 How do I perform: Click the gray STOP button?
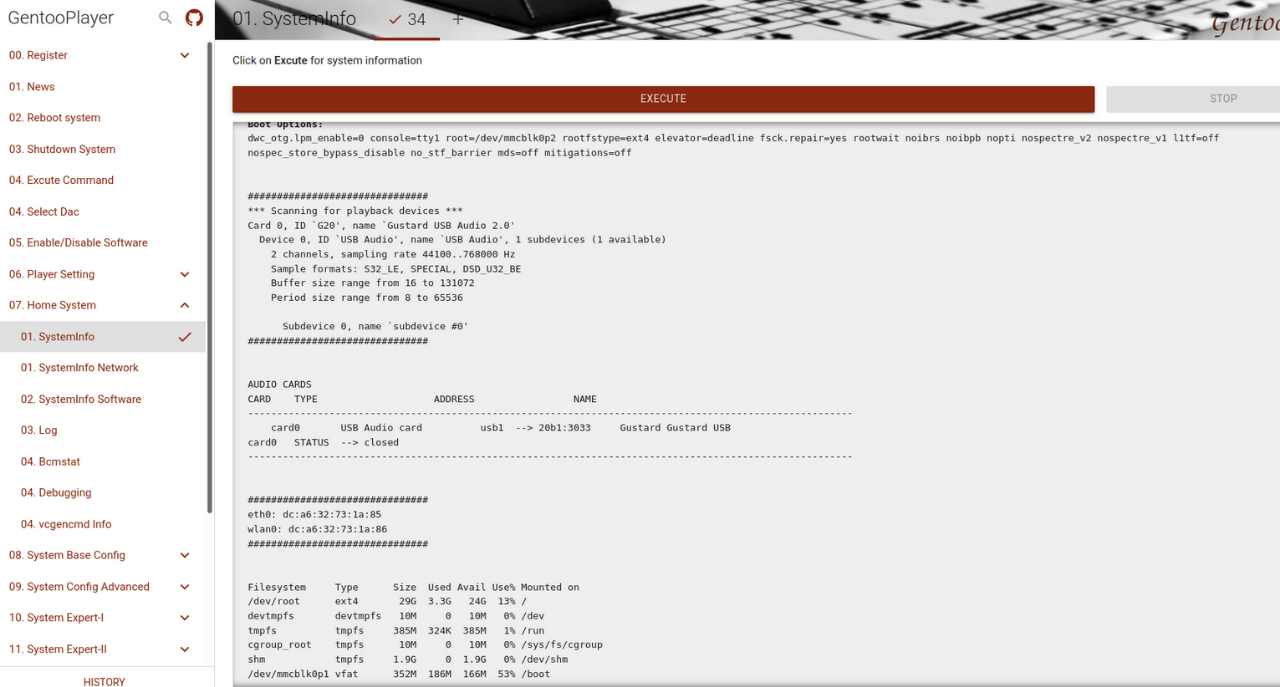(1193, 99)
